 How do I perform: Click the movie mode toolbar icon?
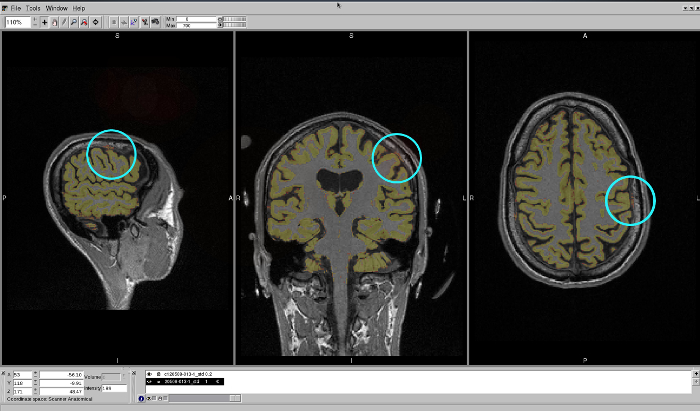click(114, 22)
